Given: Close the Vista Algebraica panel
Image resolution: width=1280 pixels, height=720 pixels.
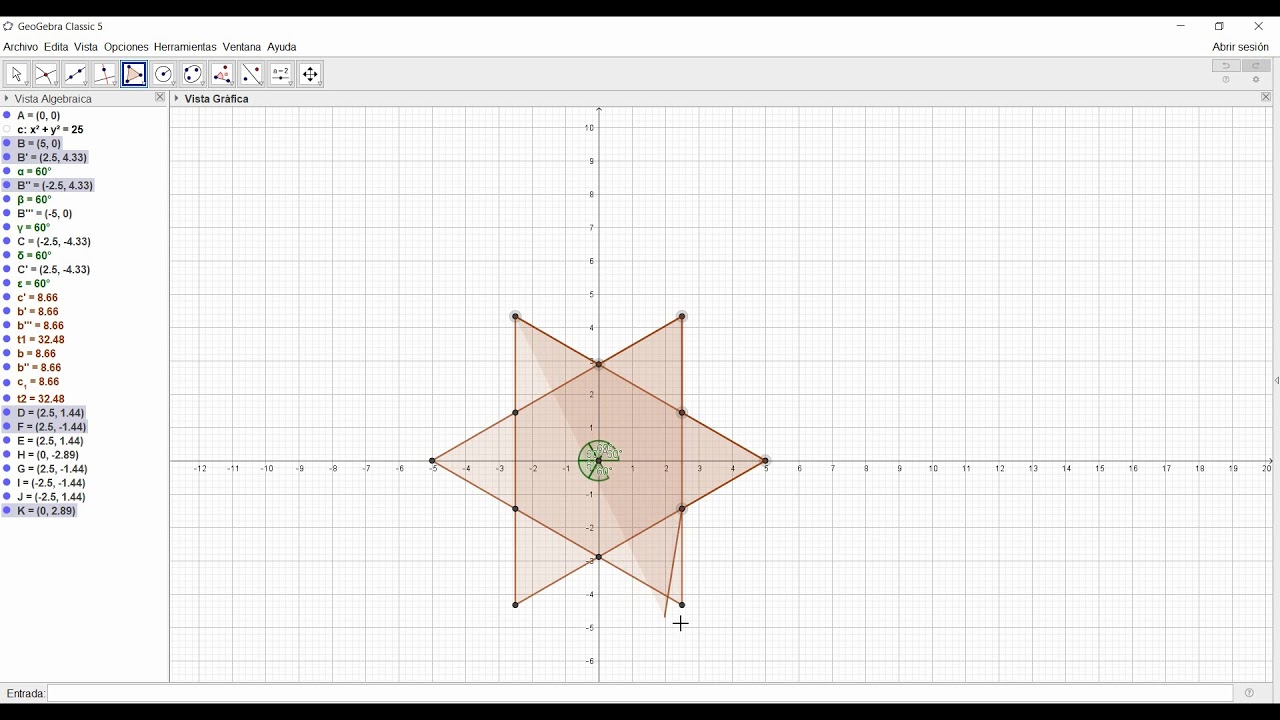Looking at the screenshot, I should (160, 98).
